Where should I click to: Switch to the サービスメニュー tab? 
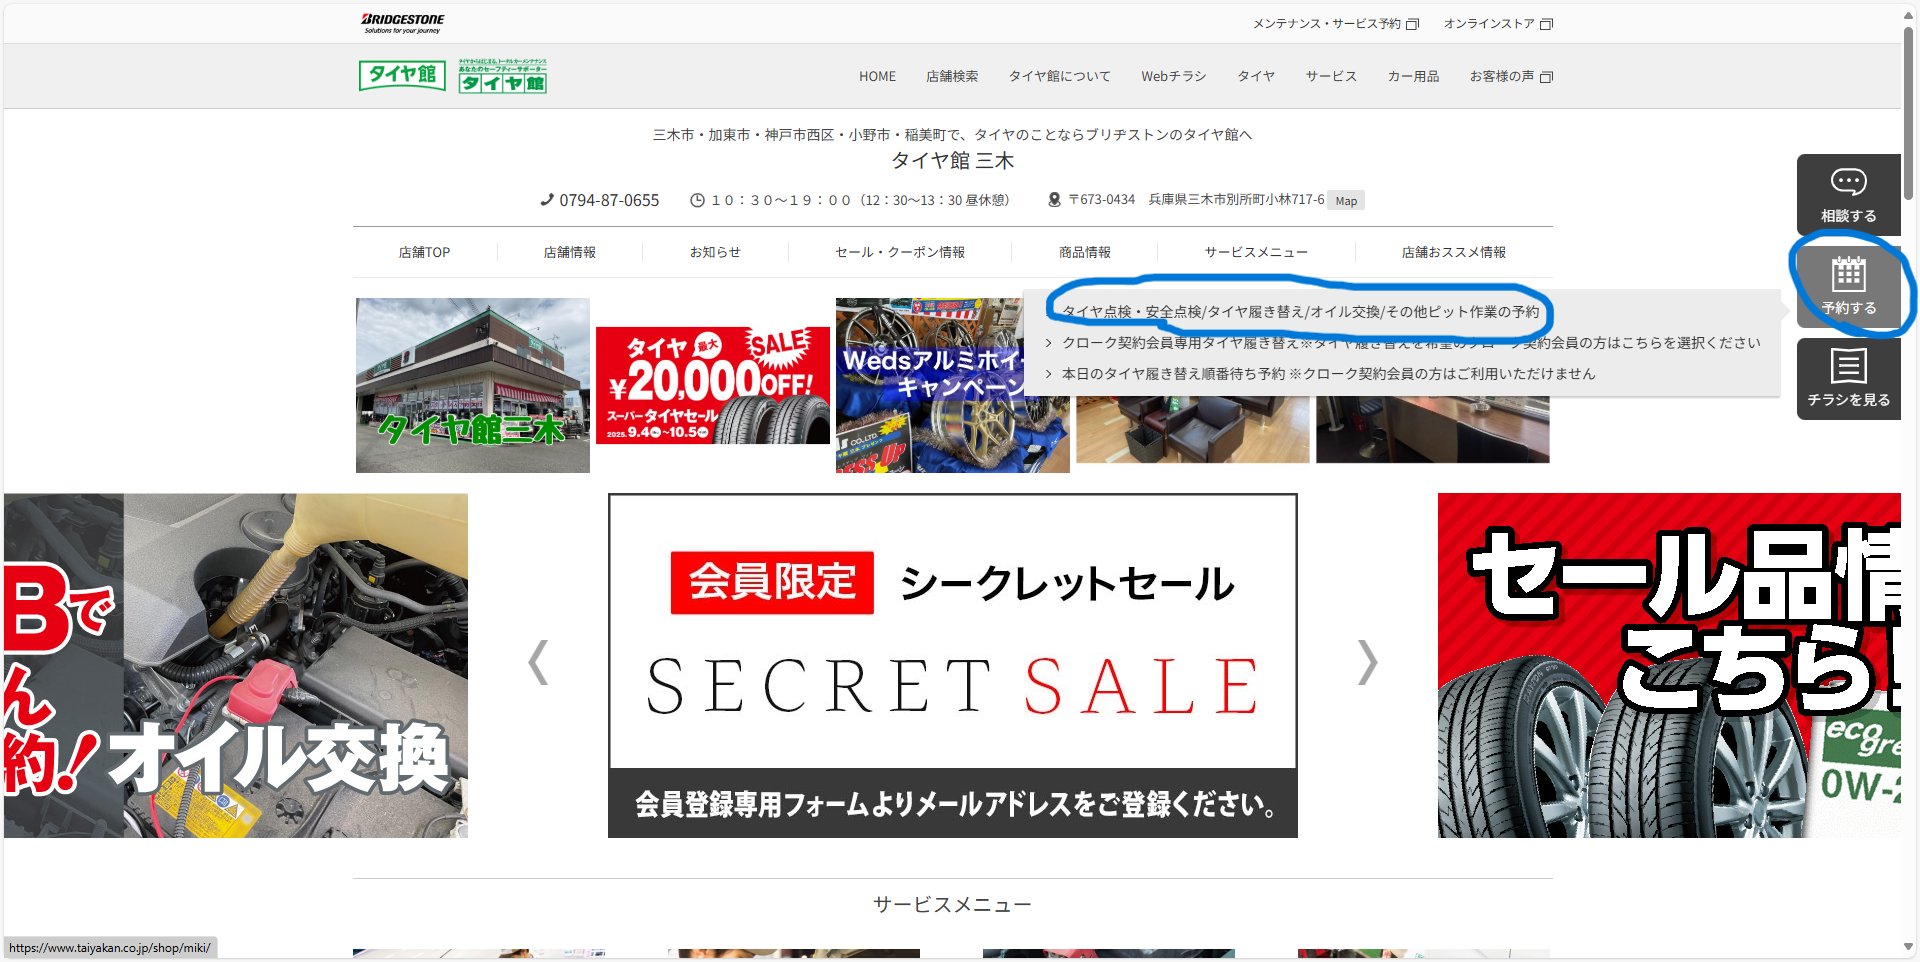1255,252
